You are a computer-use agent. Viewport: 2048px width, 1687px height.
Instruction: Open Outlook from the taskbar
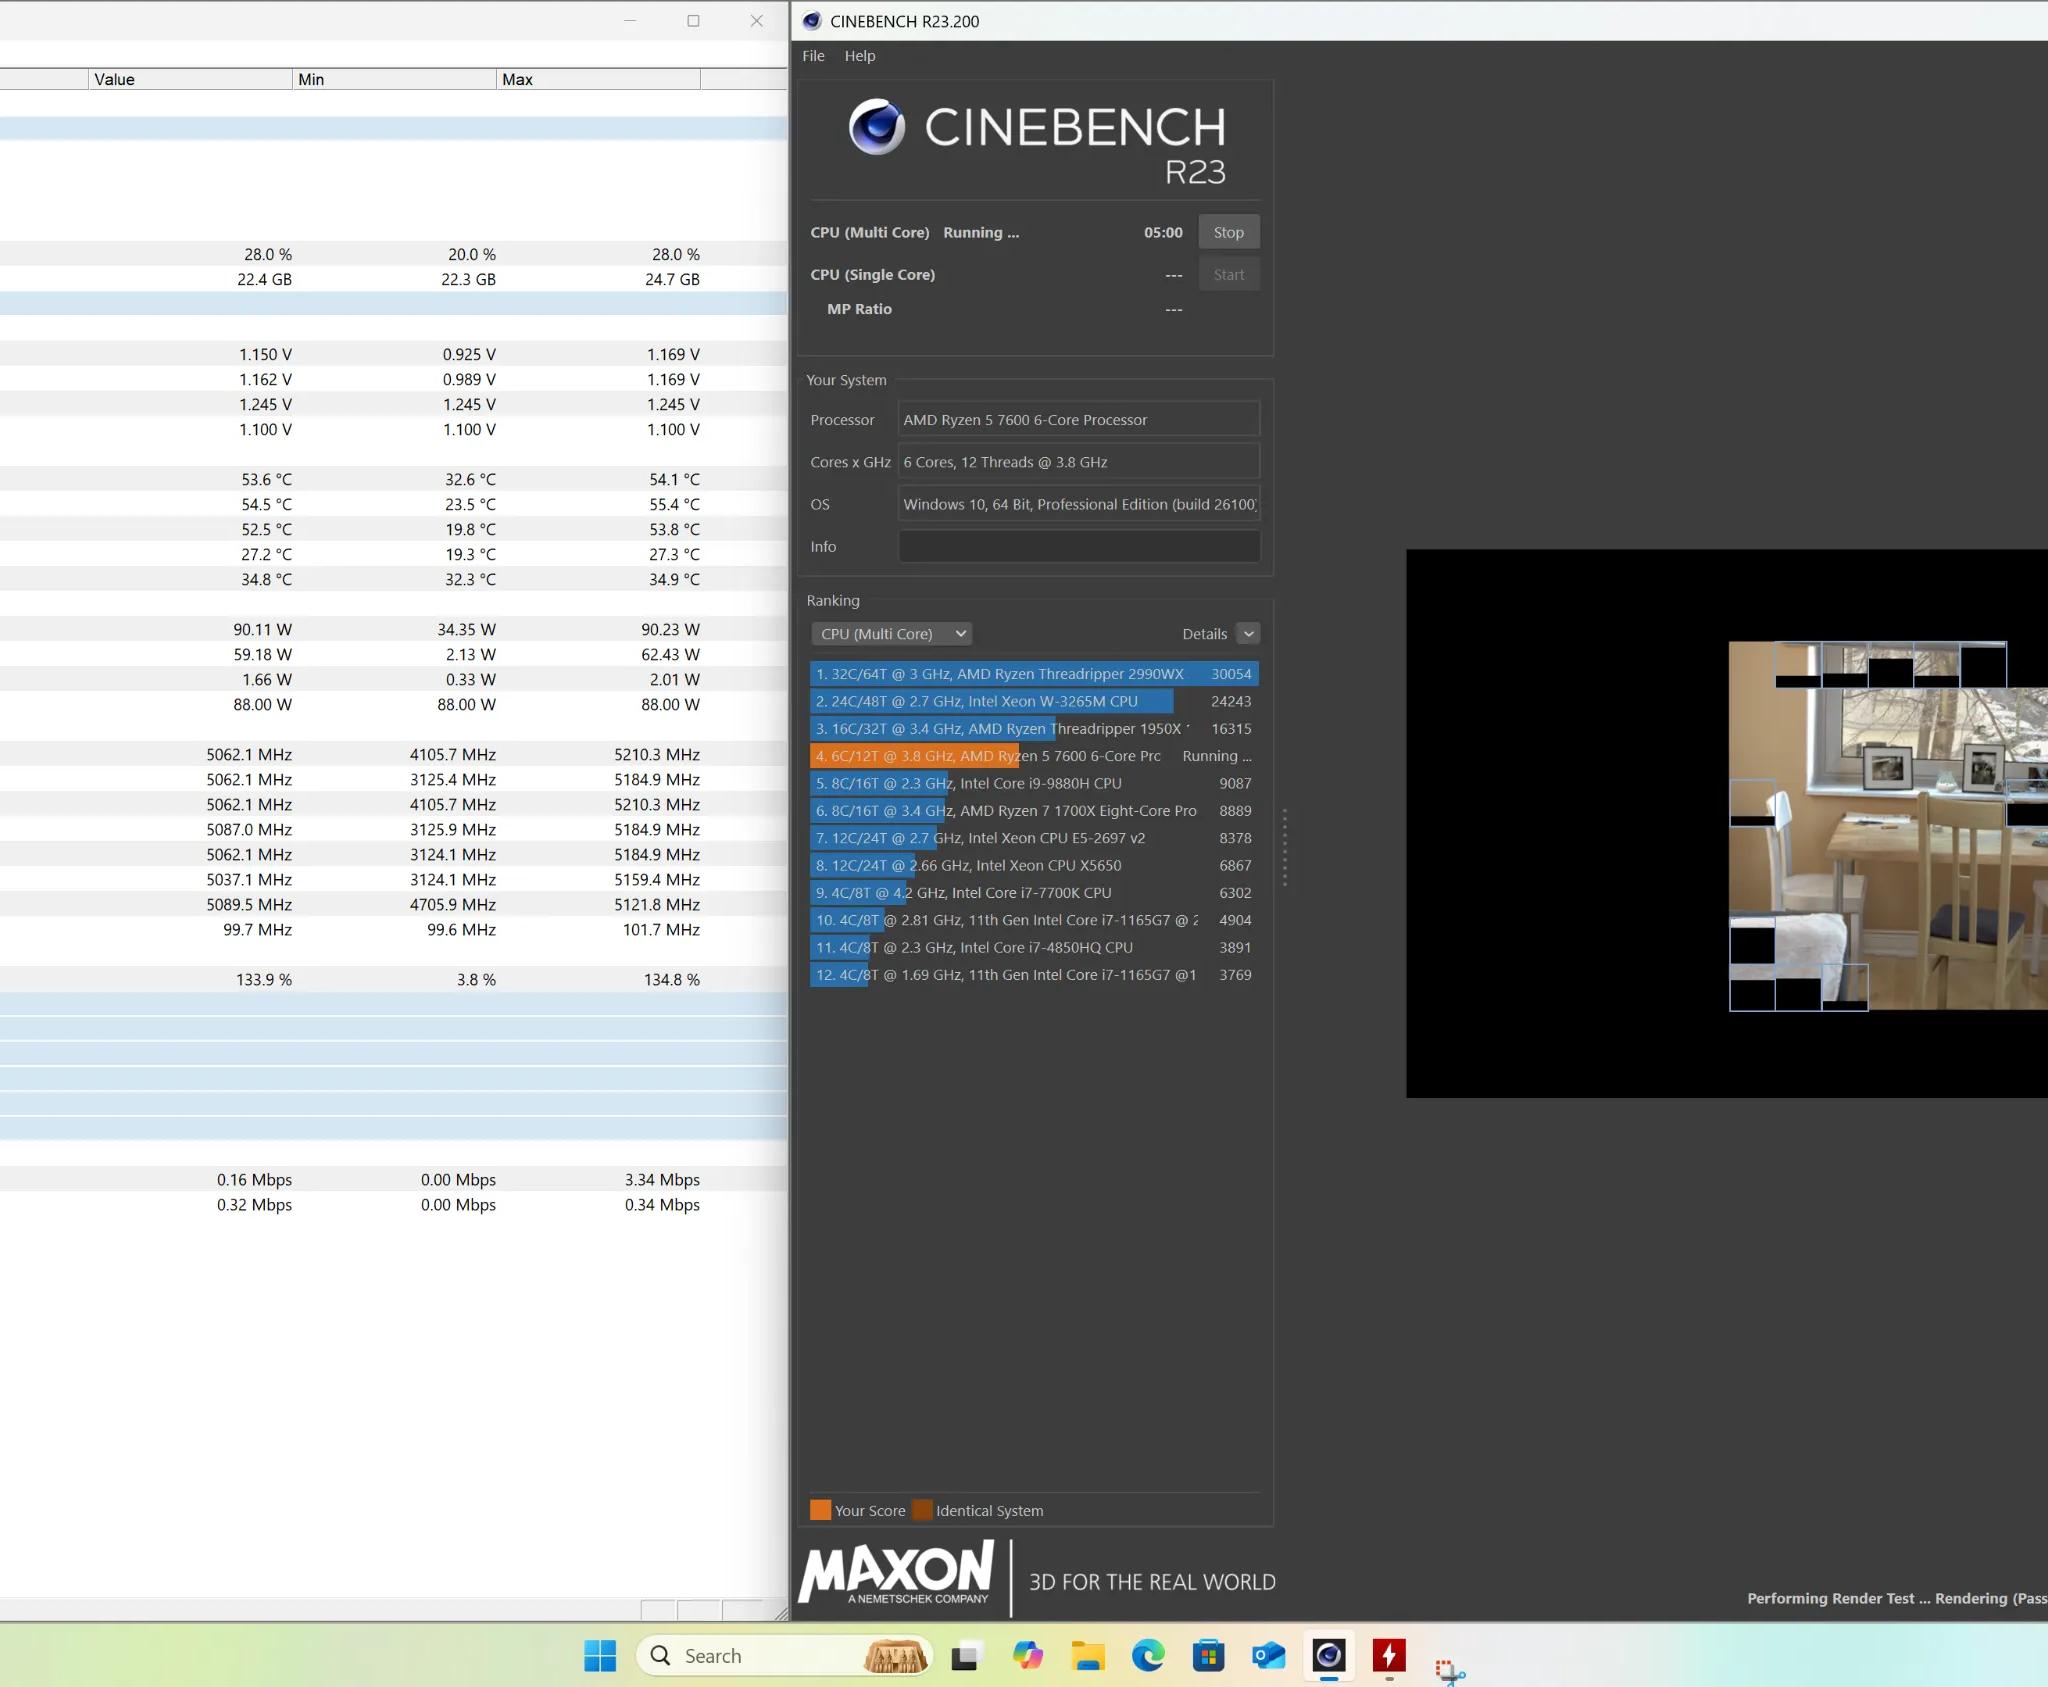click(x=1268, y=1656)
